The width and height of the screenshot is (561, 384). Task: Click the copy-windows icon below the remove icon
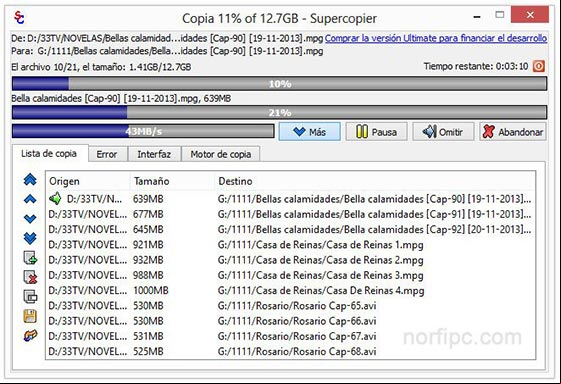30,296
